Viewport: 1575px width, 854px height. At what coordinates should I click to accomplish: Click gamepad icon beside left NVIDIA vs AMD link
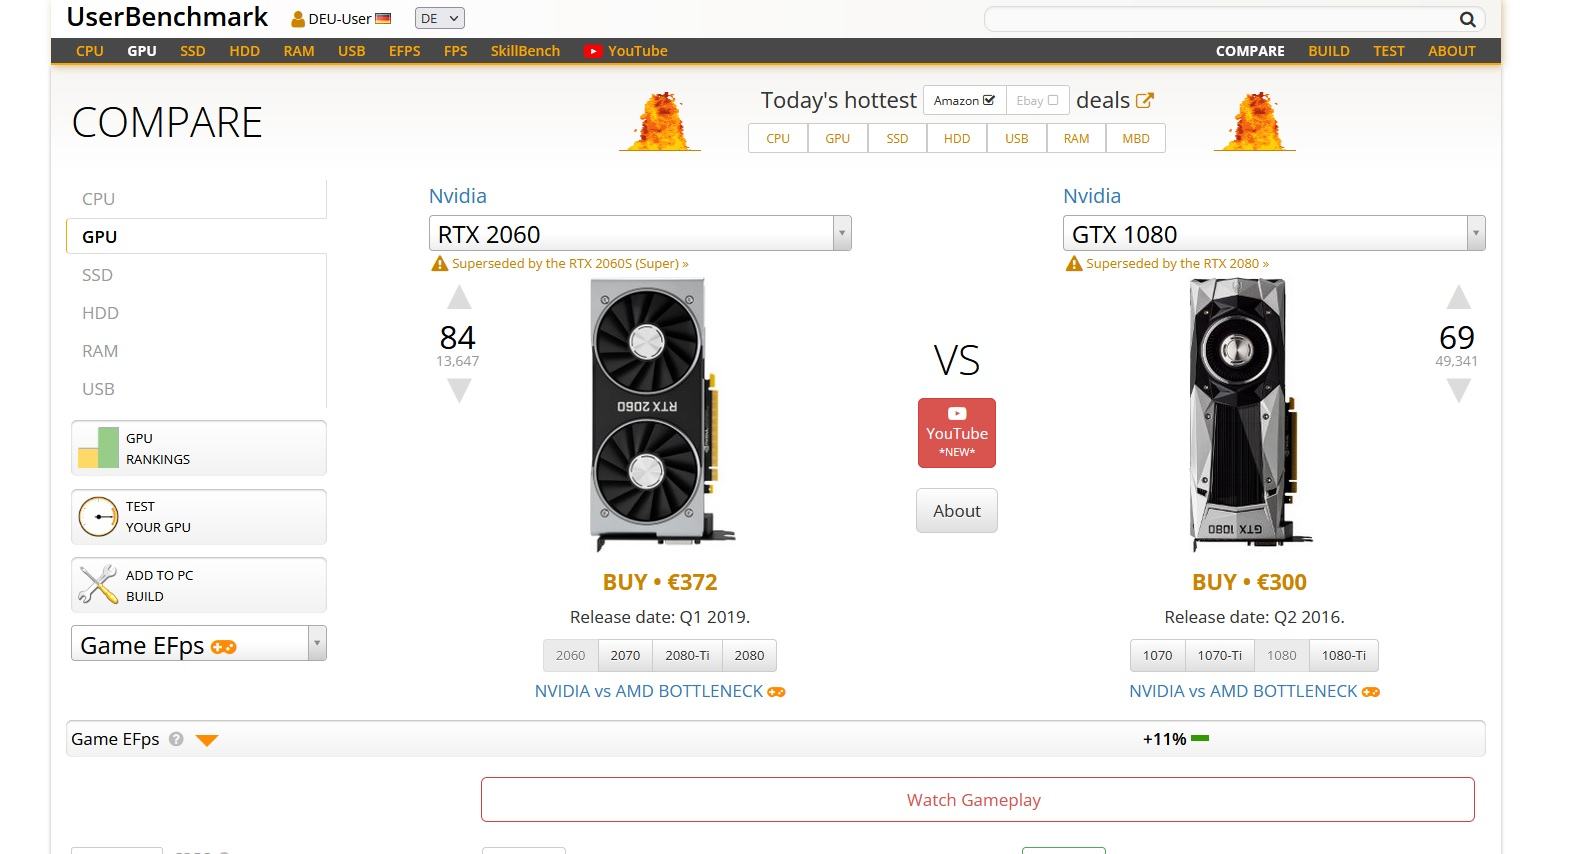point(776,692)
